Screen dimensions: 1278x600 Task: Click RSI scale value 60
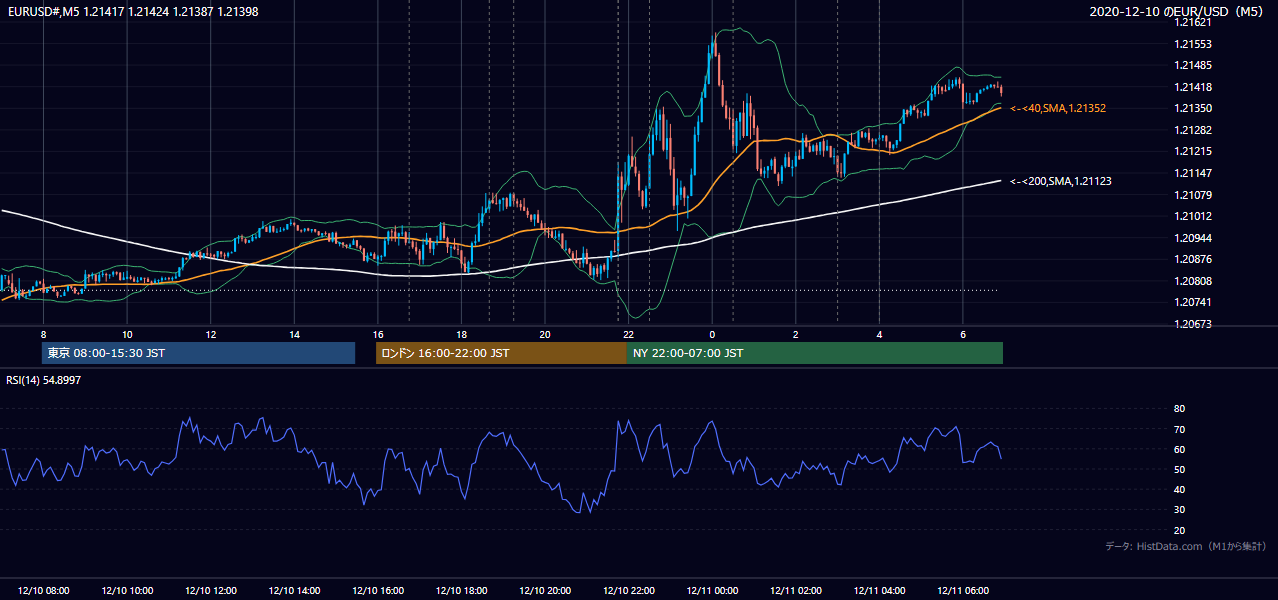tap(1179, 449)
